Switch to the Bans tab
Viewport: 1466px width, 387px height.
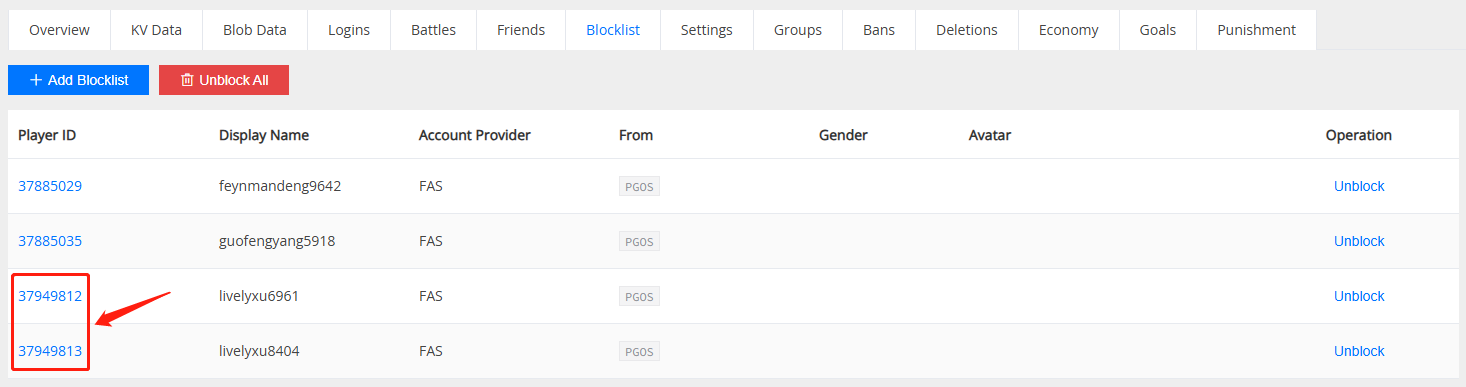point(879,30)
